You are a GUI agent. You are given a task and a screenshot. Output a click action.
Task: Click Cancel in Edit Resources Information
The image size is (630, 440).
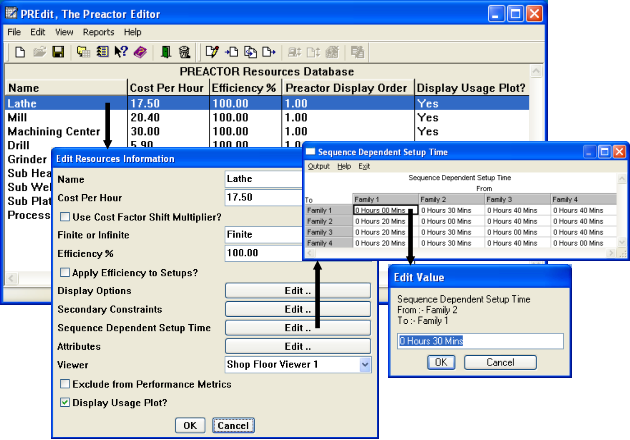click(x=233, y=426)
